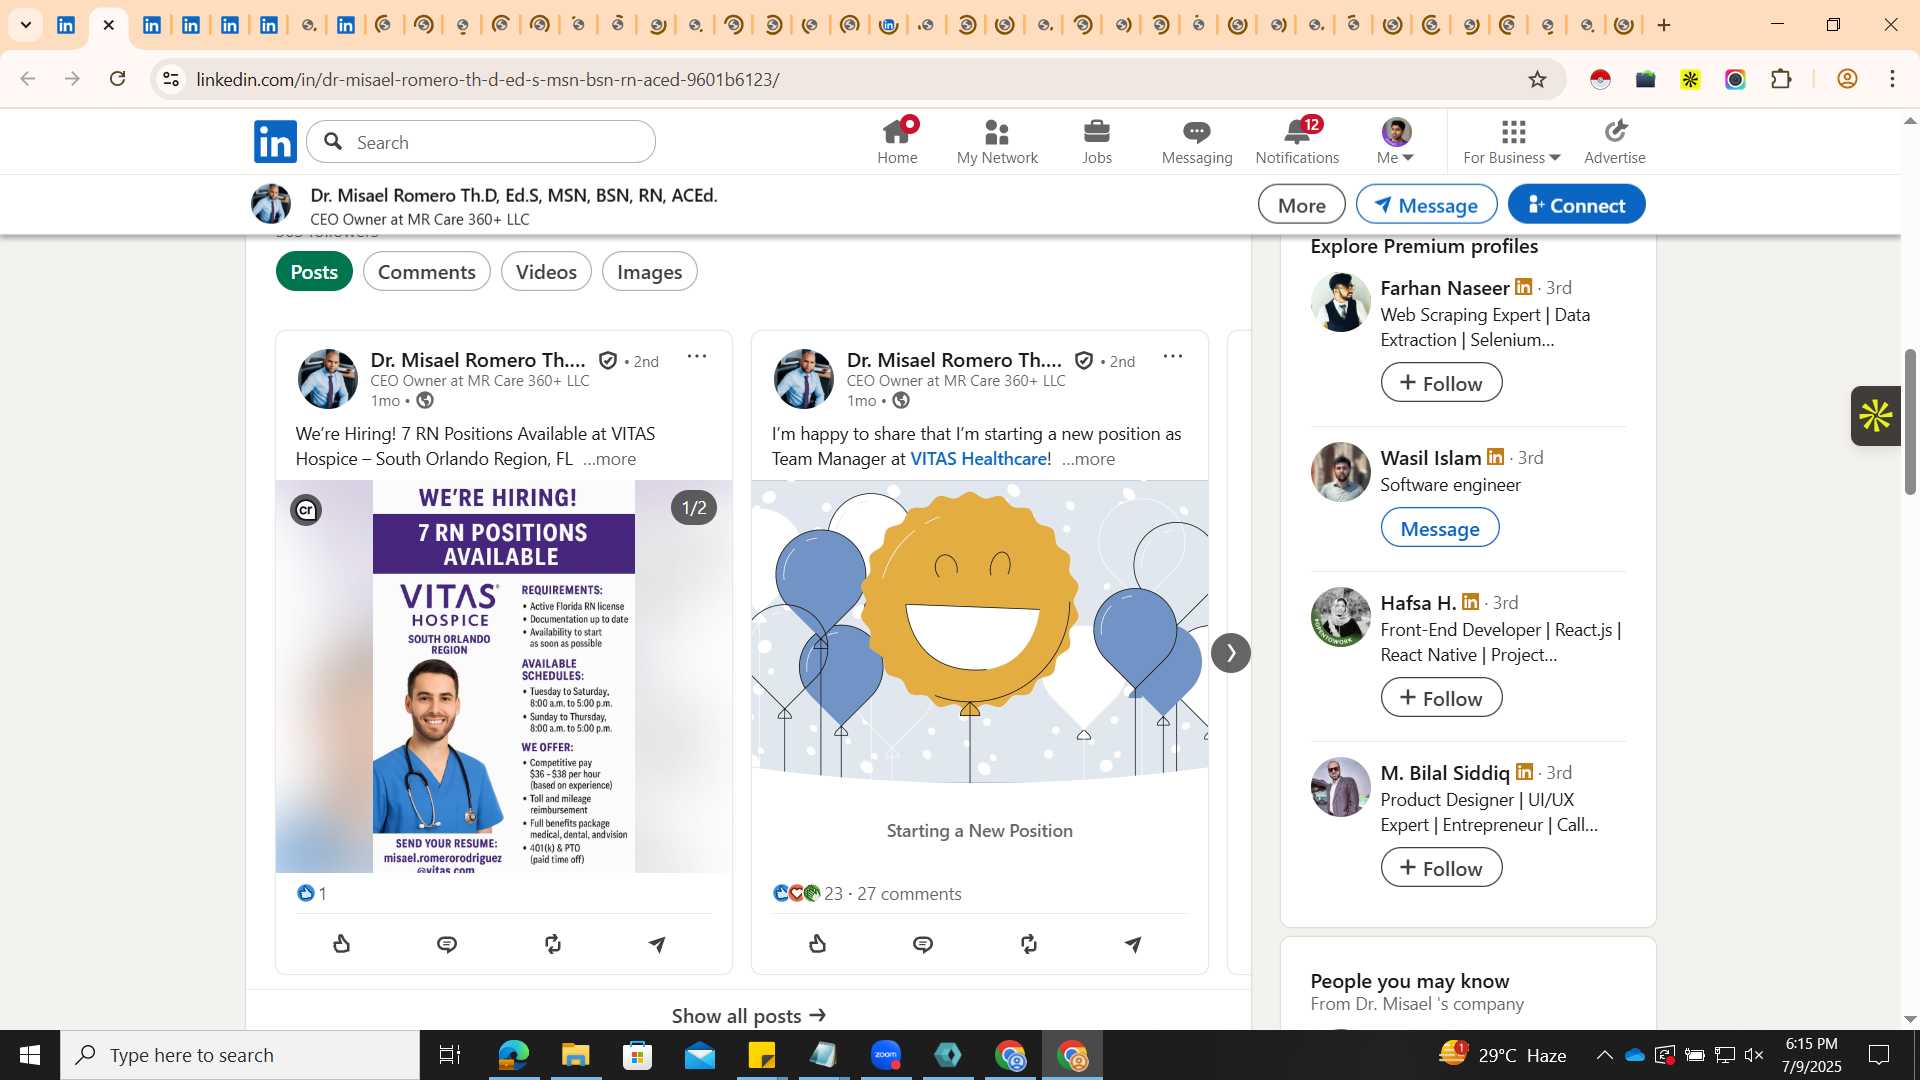Like the We're Hiring post
Image resolution: width=1920 pixels, height=1080 pixels.
[x=342, y=944]
